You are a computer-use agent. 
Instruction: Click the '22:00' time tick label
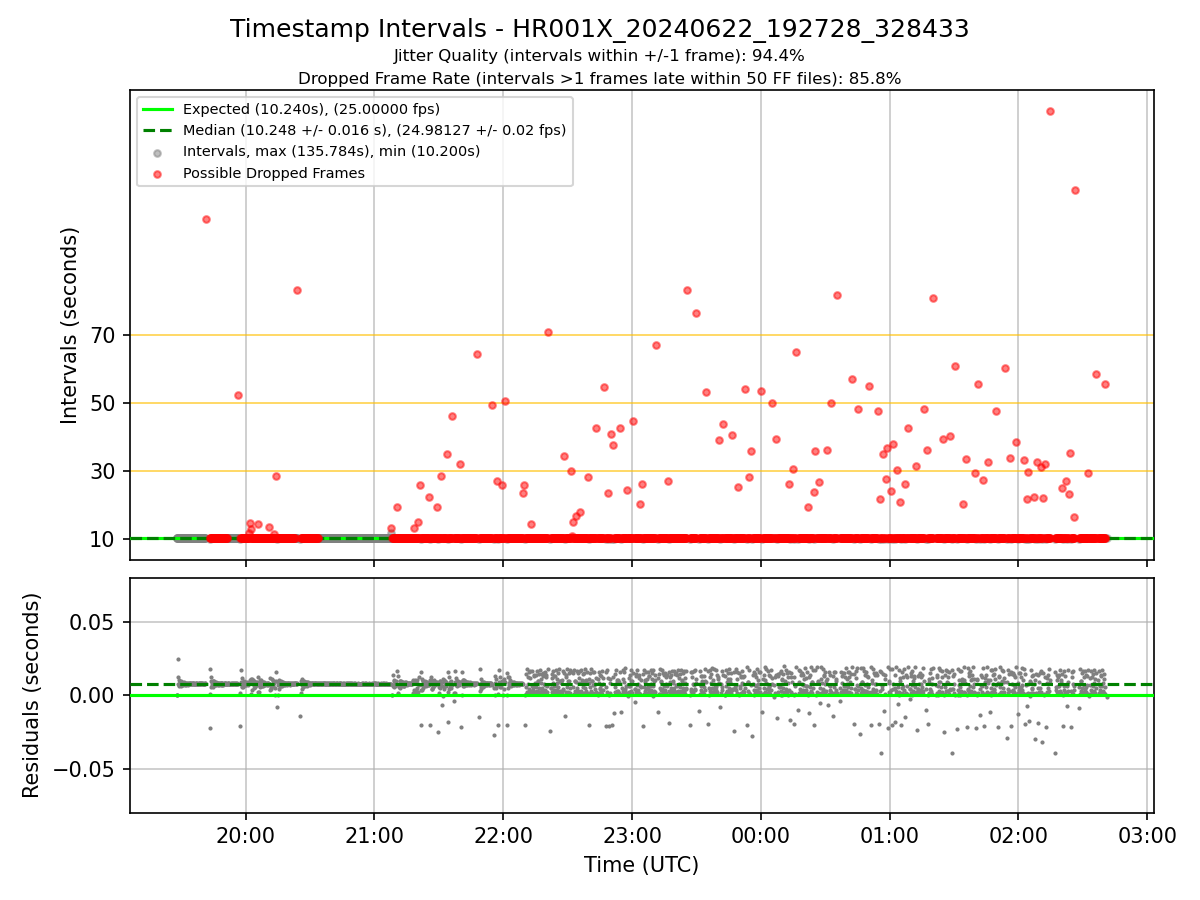[x=503, y=835]
